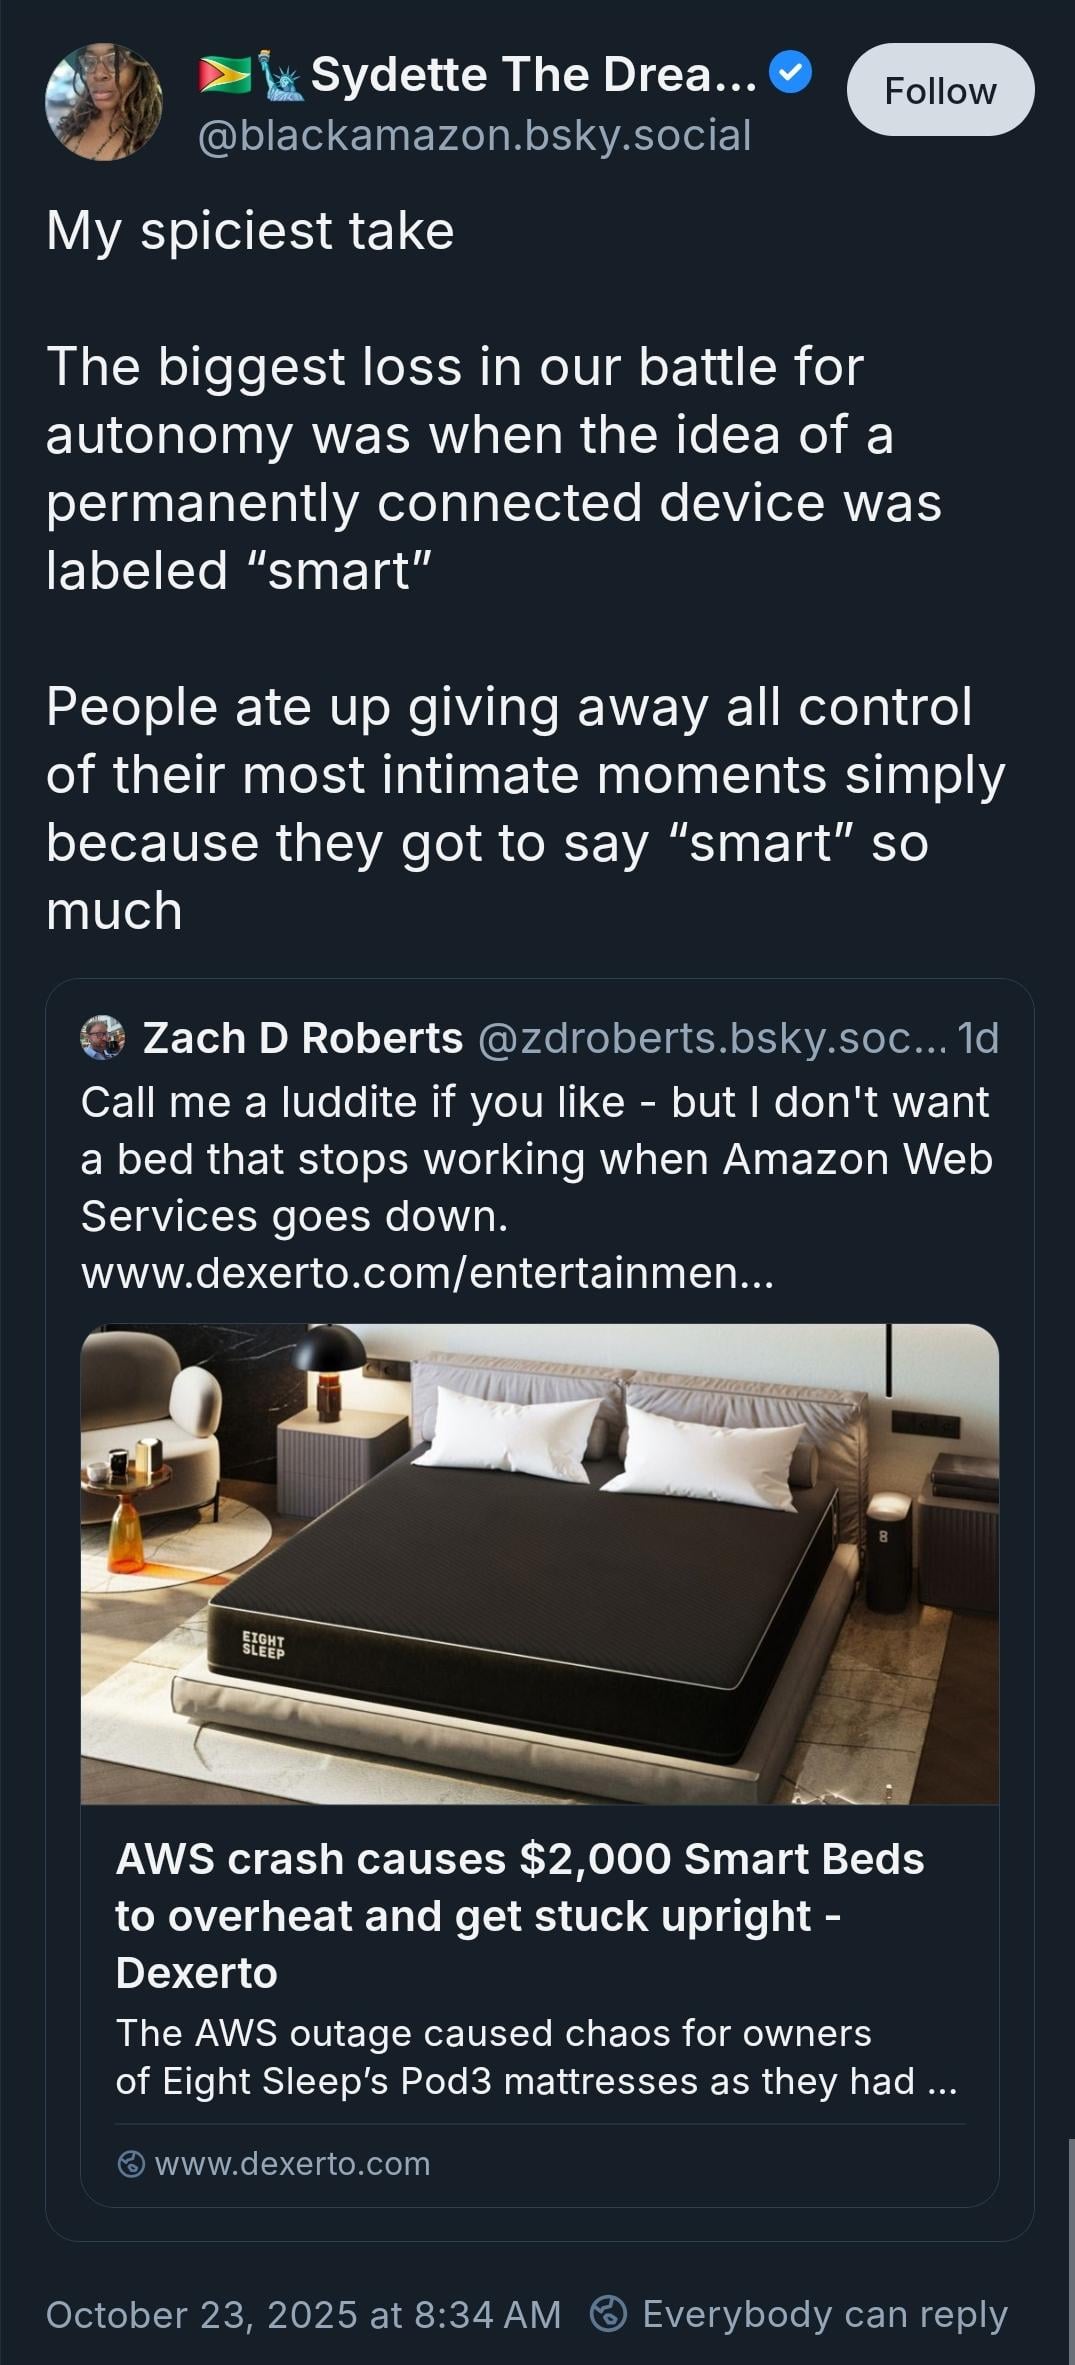The image size is (1075, 2365).
Task: Open @zdroberts.bsky.soc... handle link
Action: (712, 1038)
